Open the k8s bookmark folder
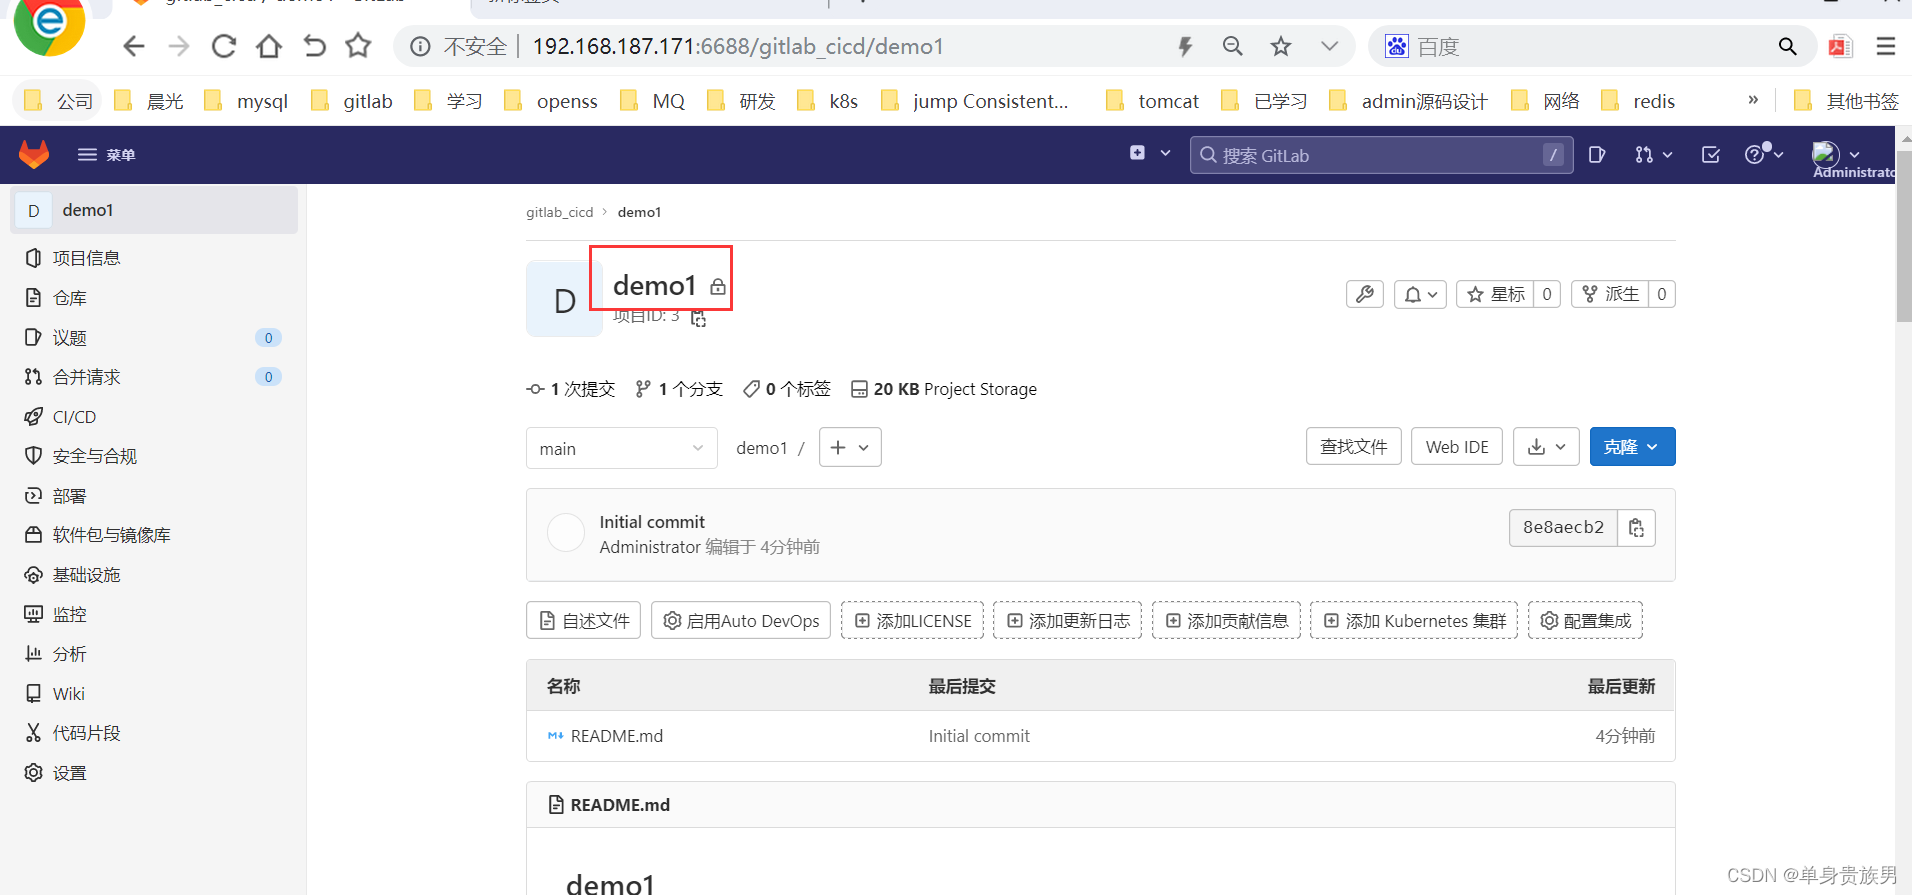1912x895 pixels. (828, 101)
